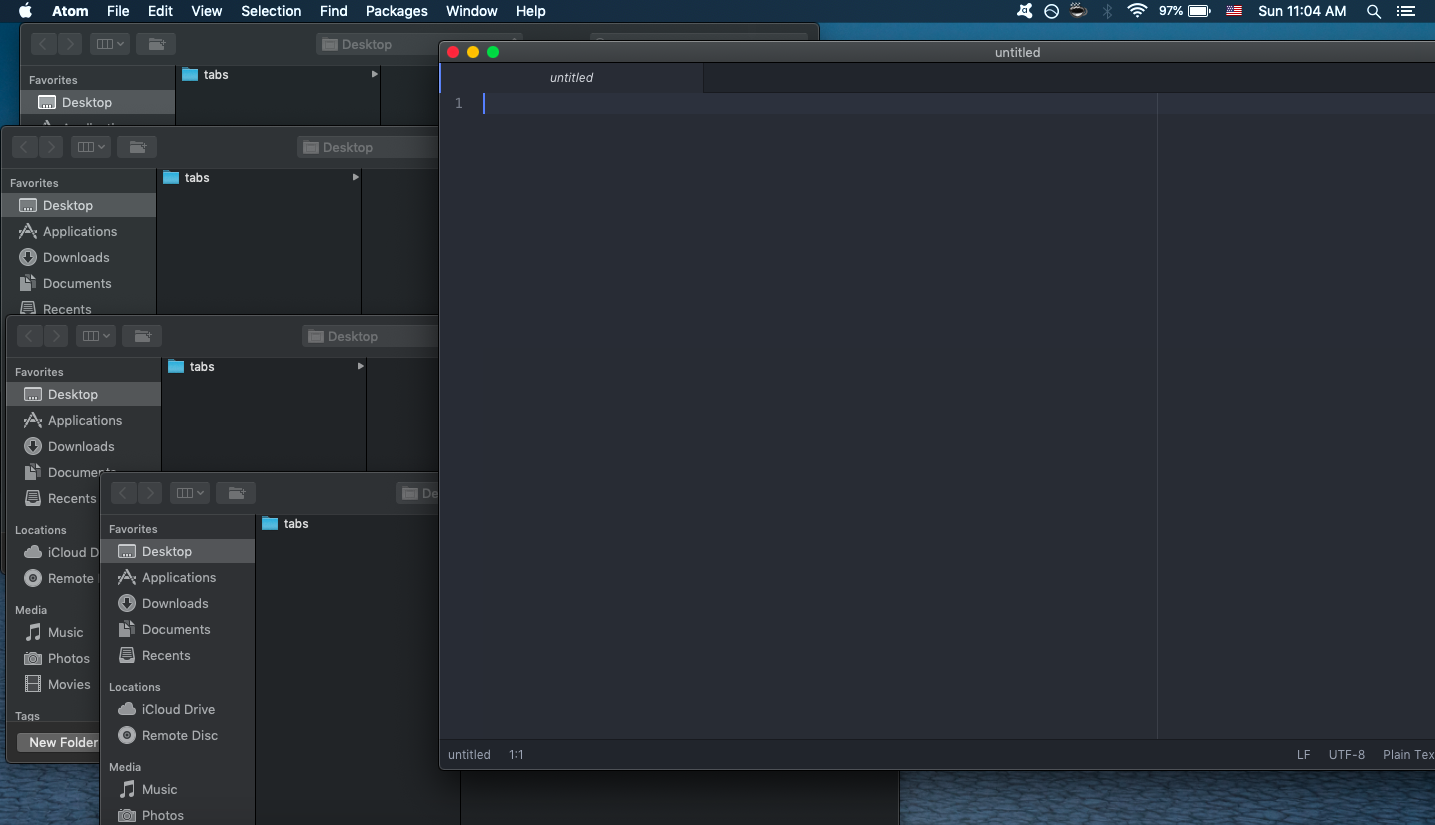The width and height of the screenshot is (1435, 825).
Task: Open the view options dropdown in the top Finder window
Action: pos(110,43)
